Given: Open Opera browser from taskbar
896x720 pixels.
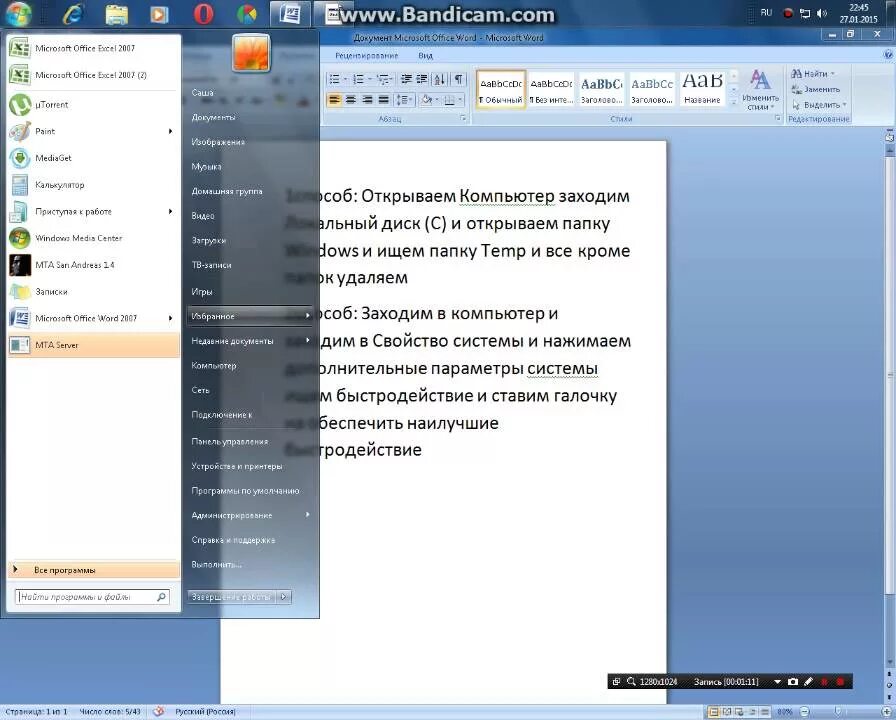Looking at the screenshot, I should coord(203,14).
